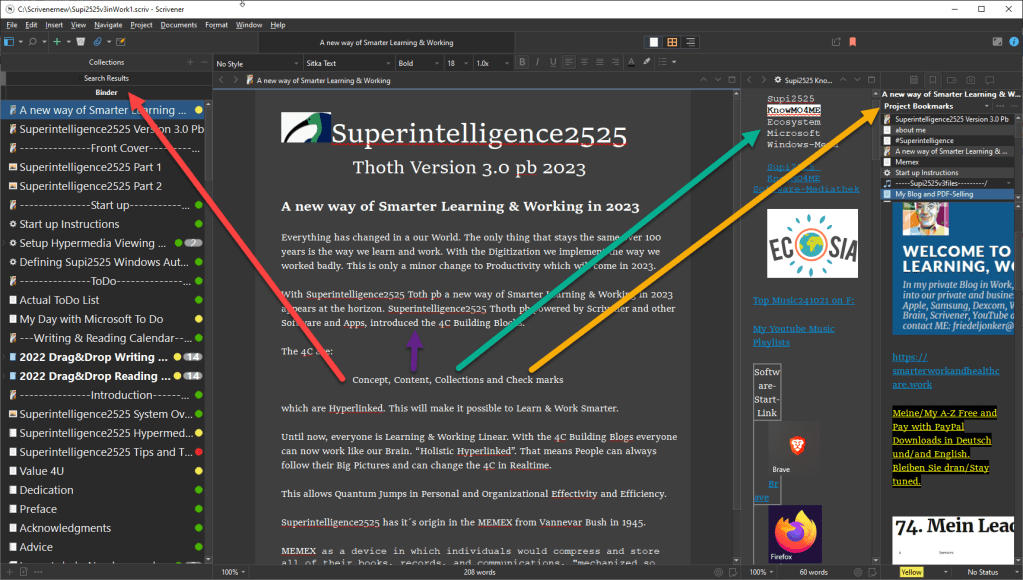Screen dimensions: 1023x580
Task: Open Snapshots camera tab in Inspector
Action: pyautogui.click(x=969, y=80)
